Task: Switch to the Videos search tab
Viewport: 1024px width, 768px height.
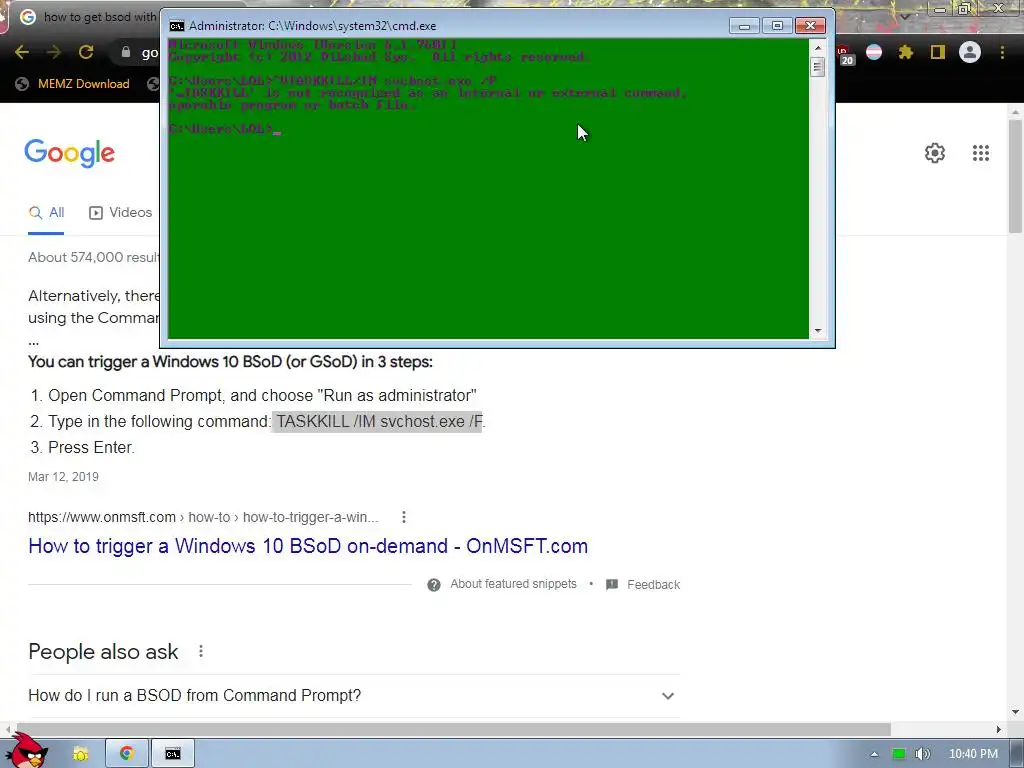Action: point(120,213)
